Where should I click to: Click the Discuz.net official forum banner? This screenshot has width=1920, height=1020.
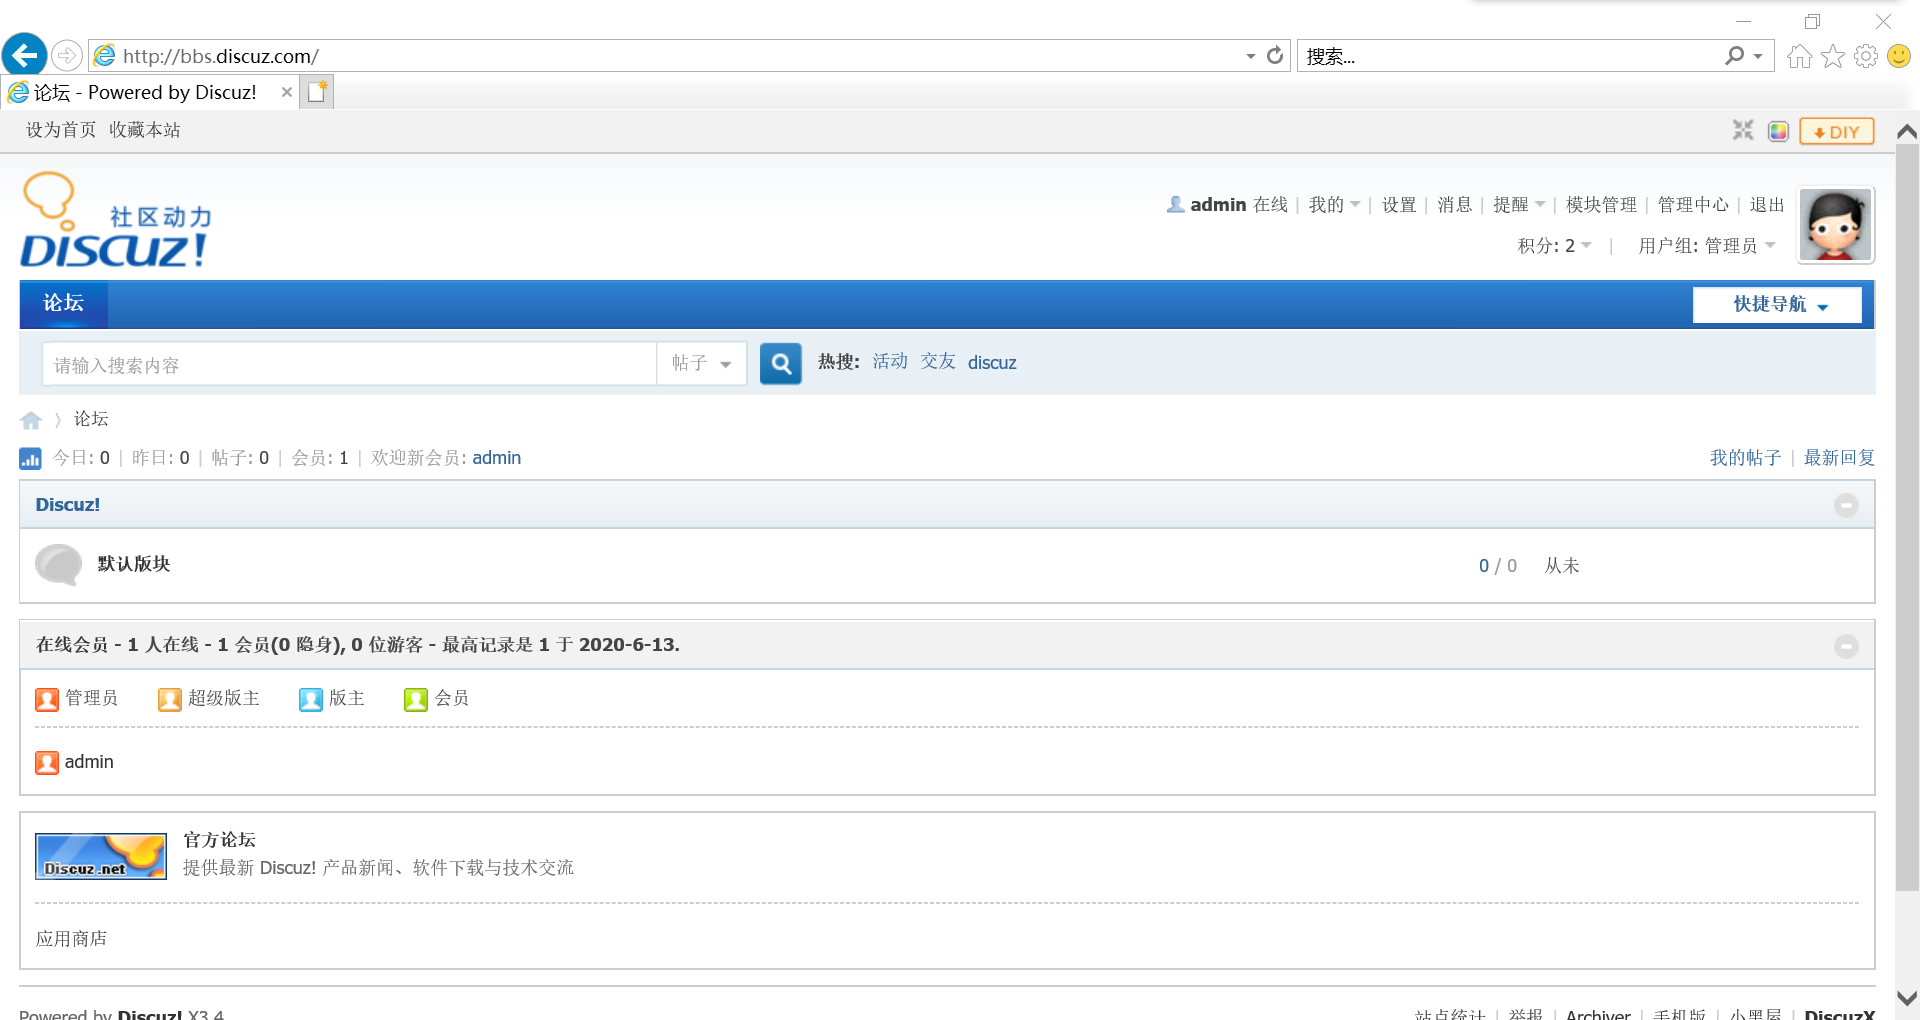(101, 856)
